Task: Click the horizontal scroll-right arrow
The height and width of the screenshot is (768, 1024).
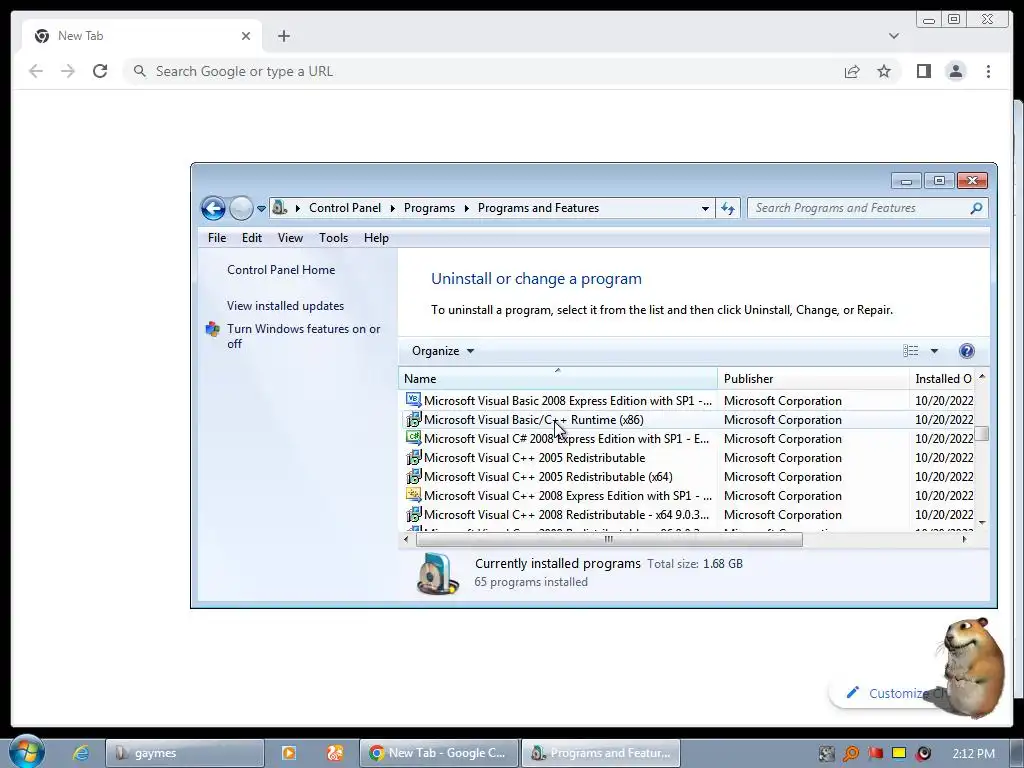Action: [x=965, y=539]
